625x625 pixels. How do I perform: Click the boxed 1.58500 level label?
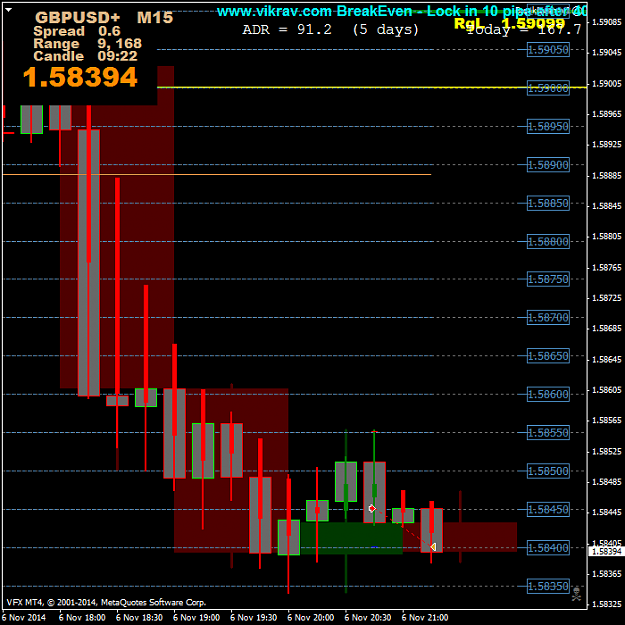(x=548, y=471)
